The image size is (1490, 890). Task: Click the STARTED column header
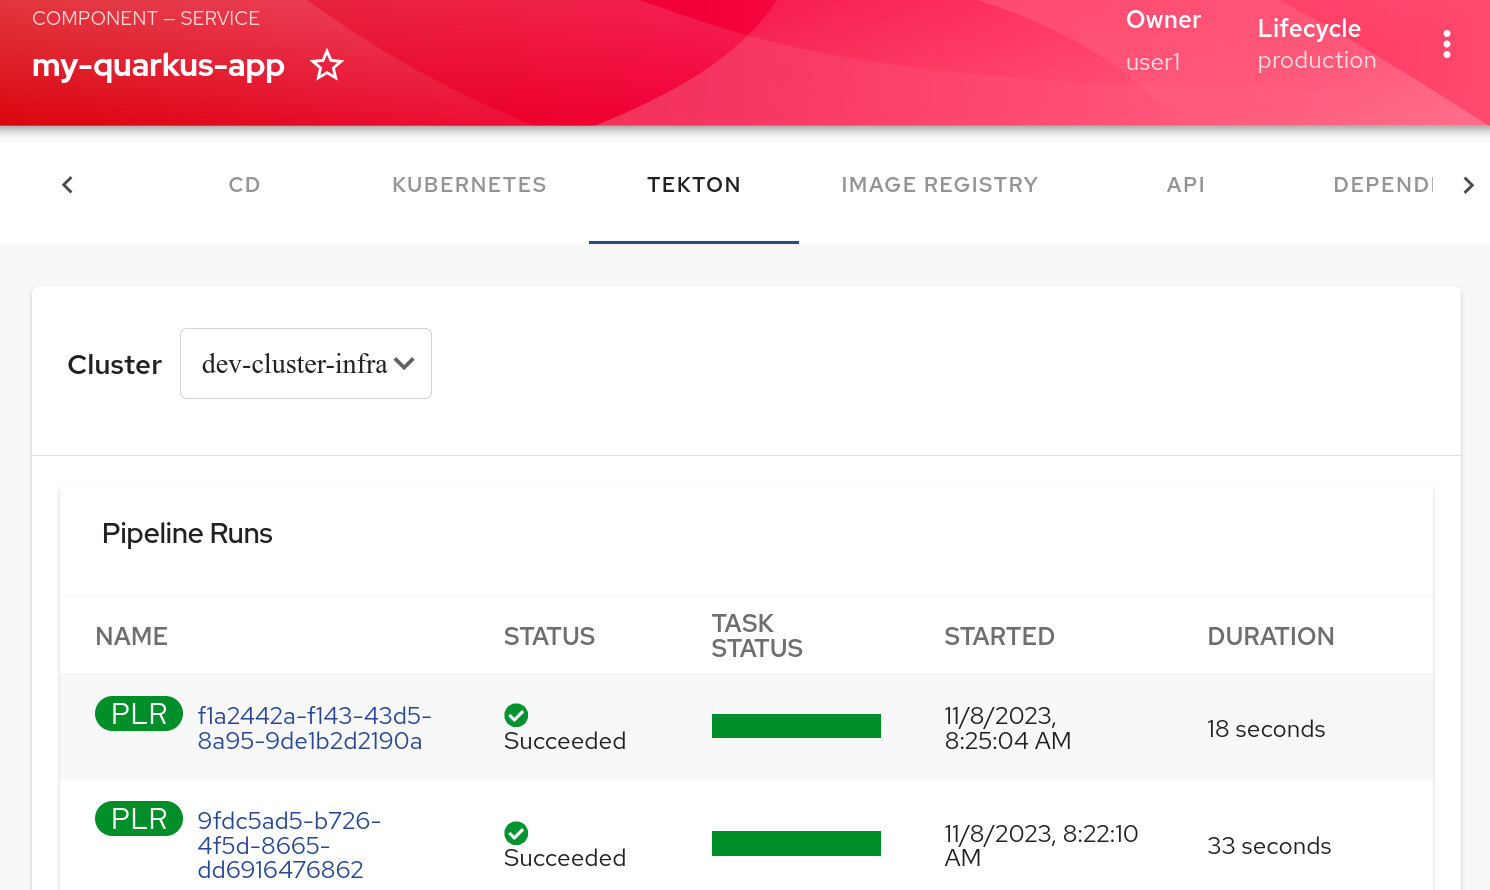coord(999,636)
